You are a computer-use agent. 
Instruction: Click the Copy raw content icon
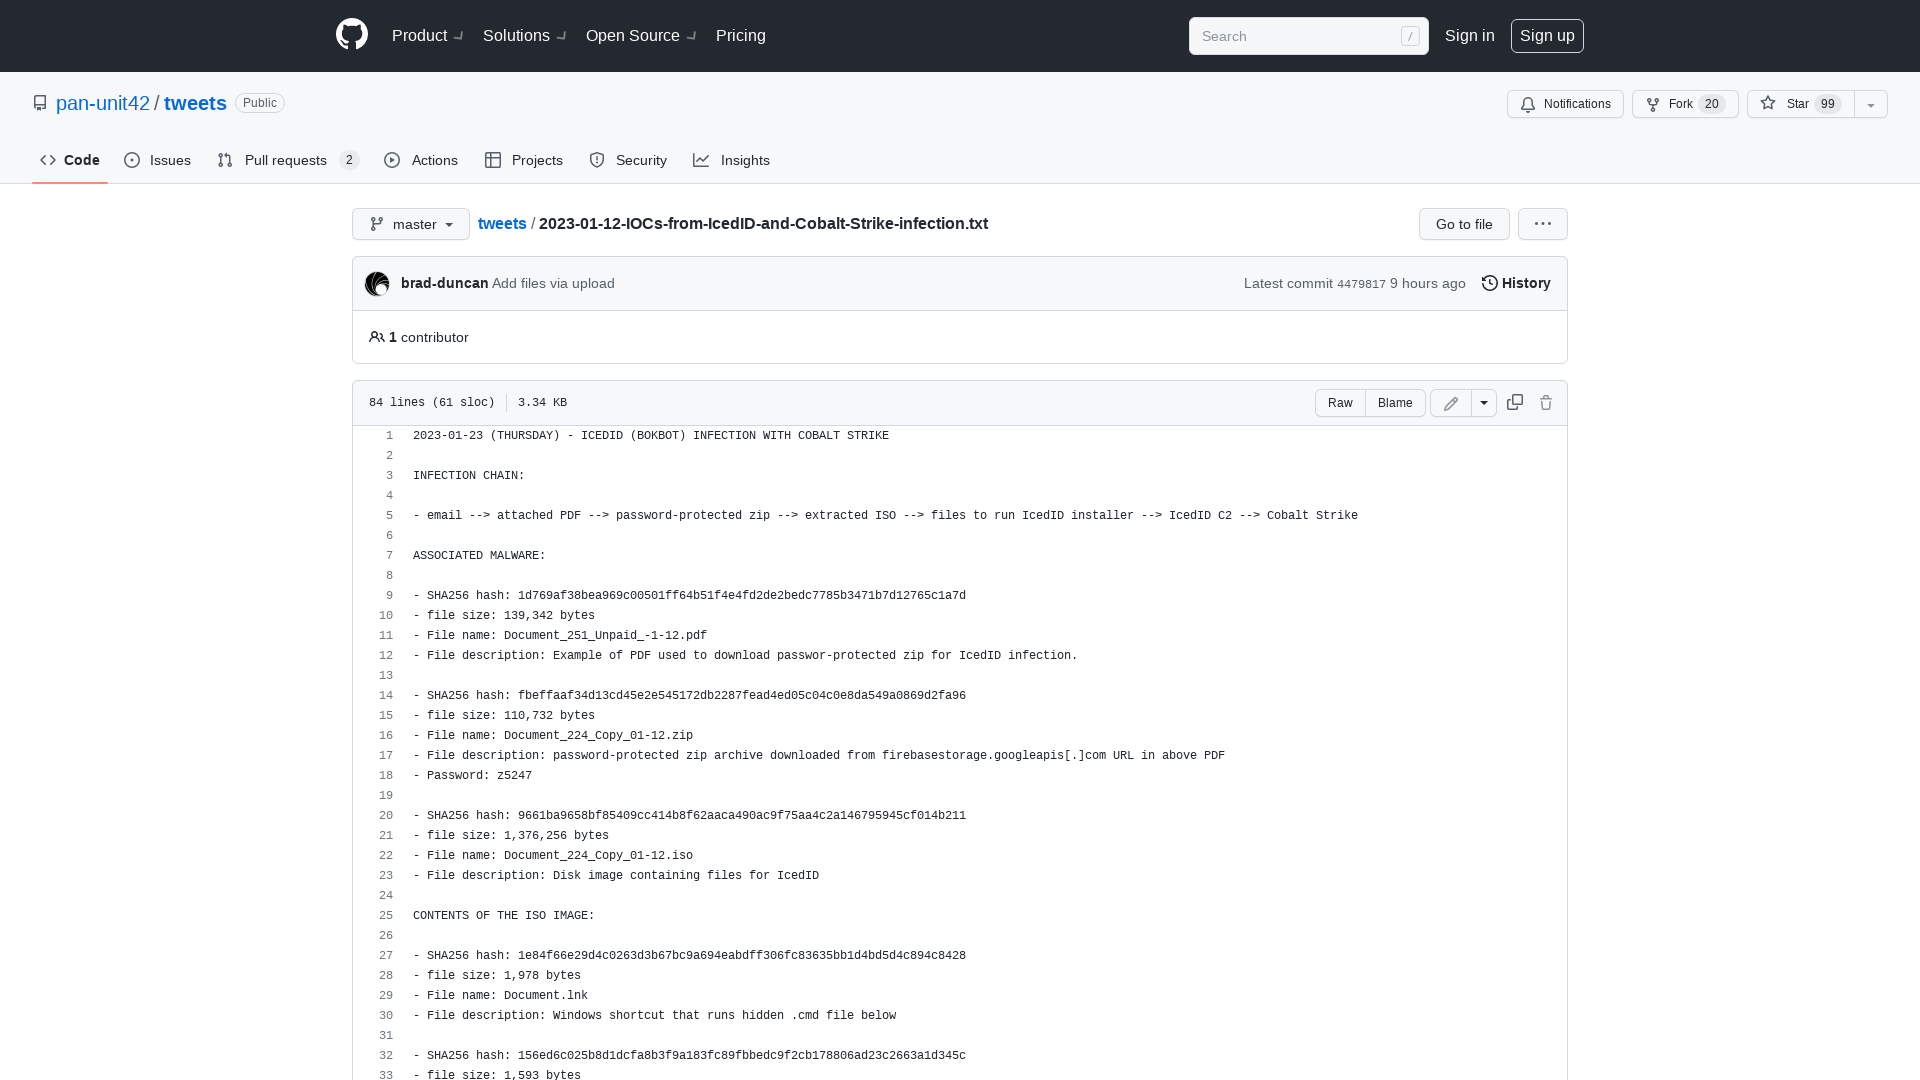[1514, 402]
